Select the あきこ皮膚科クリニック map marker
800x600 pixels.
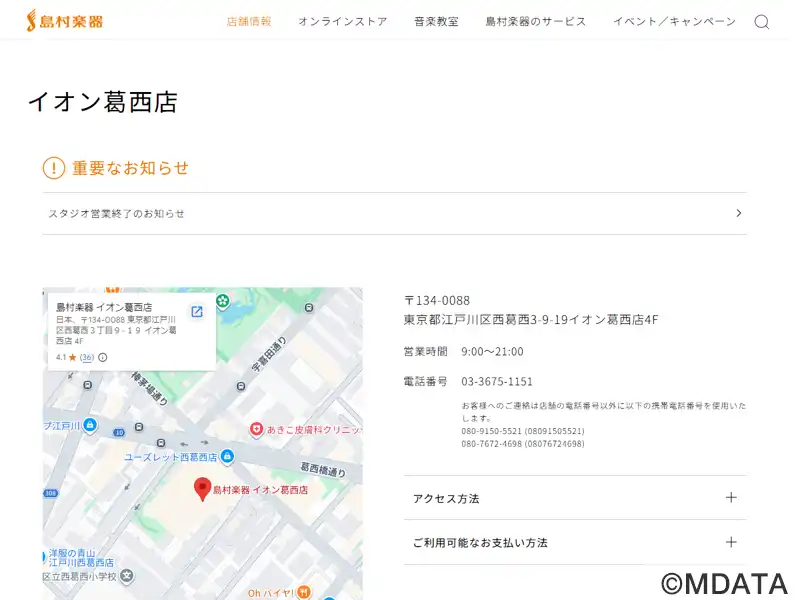pos(256,429)
